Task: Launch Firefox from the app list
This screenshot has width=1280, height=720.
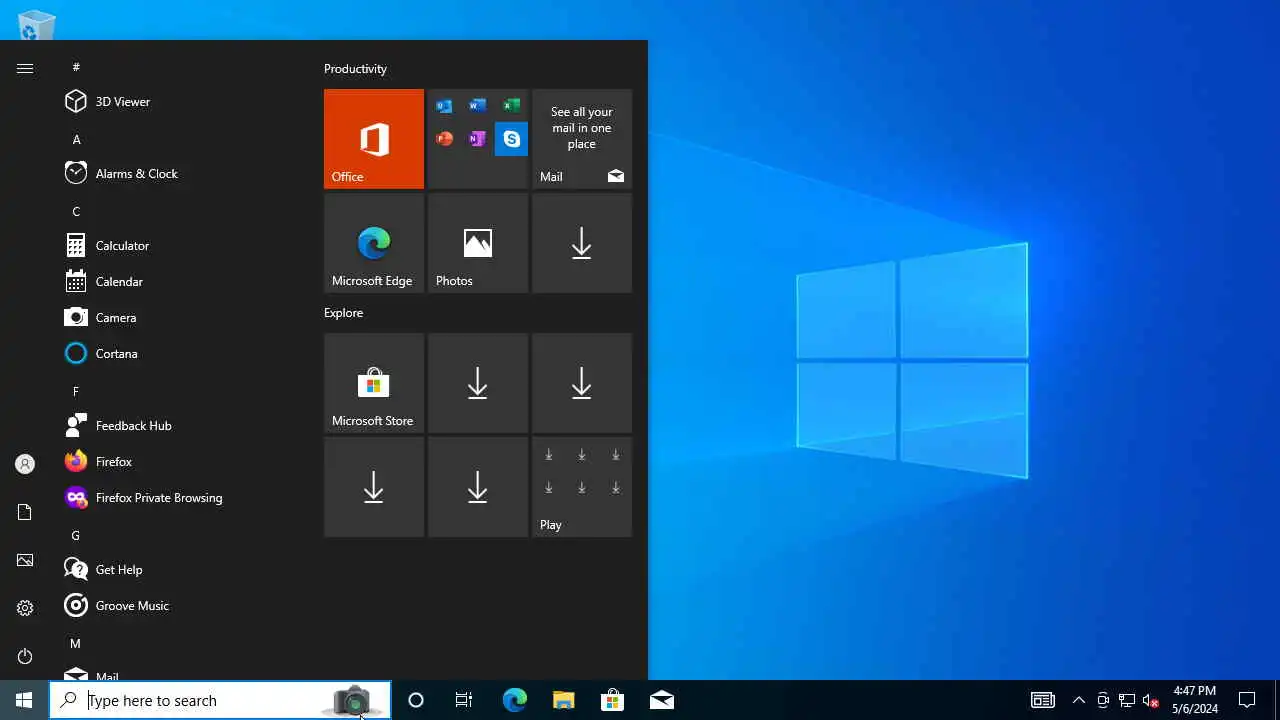Action: point(182,461)
